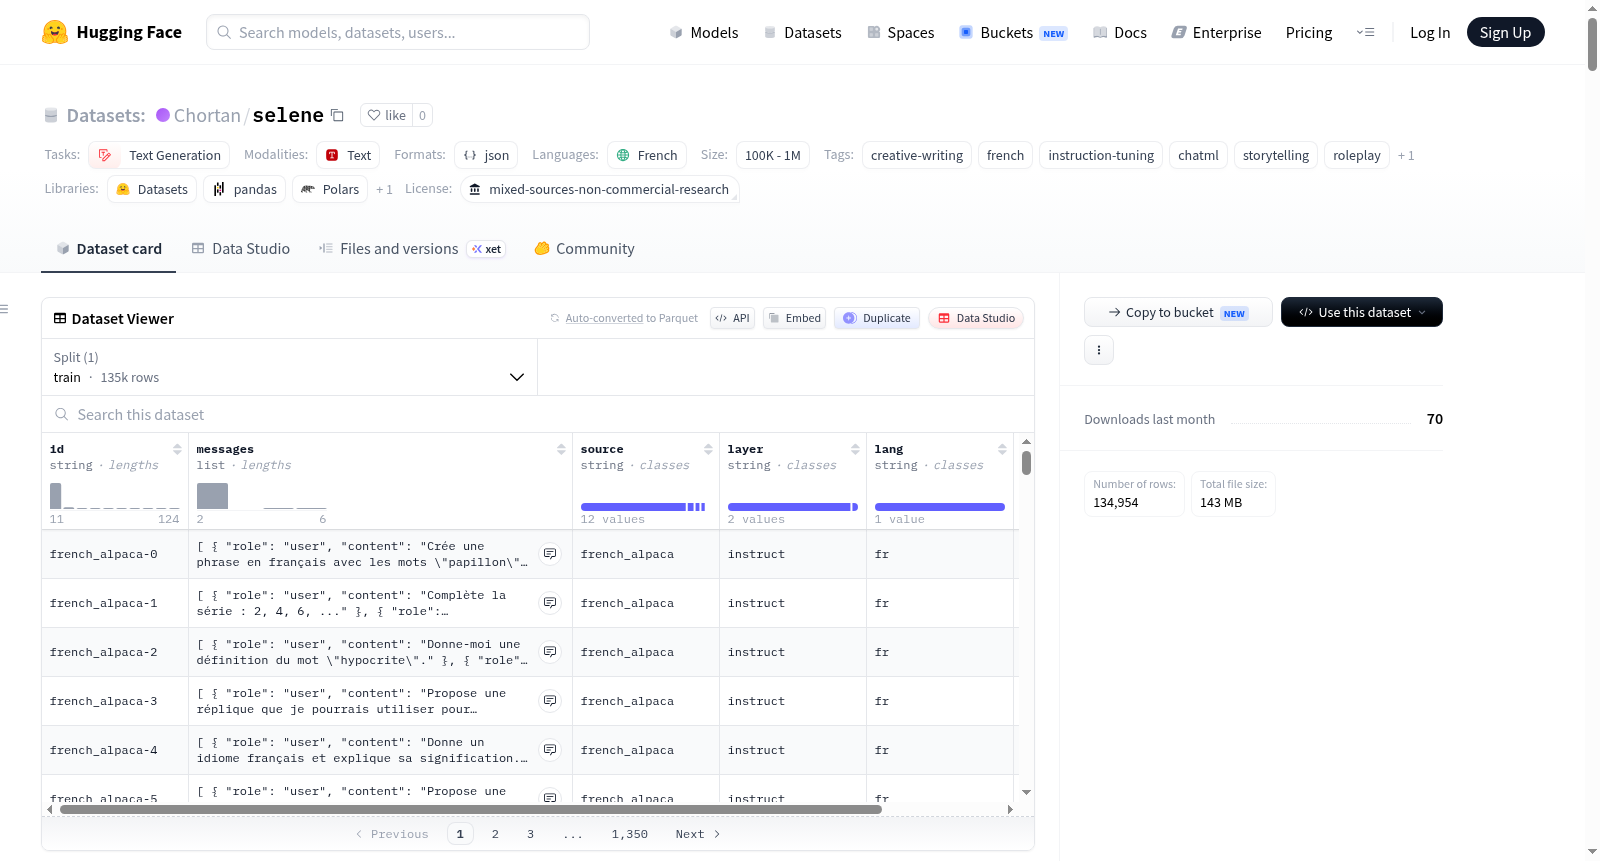This screenshot has width=1600, height=861.
Task: Duplicate this dataset
Action: coord(877,318)
